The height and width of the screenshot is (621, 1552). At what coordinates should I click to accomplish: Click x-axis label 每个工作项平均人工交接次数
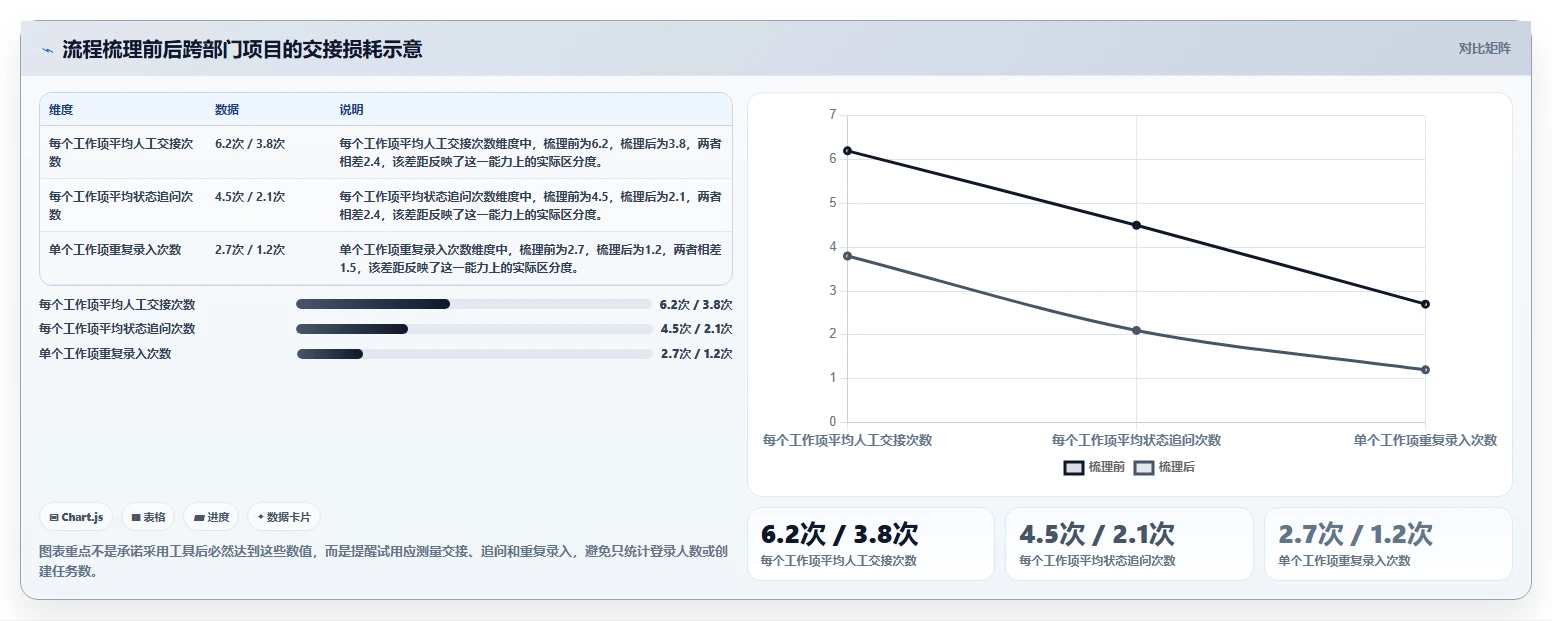tap(847, 440)
